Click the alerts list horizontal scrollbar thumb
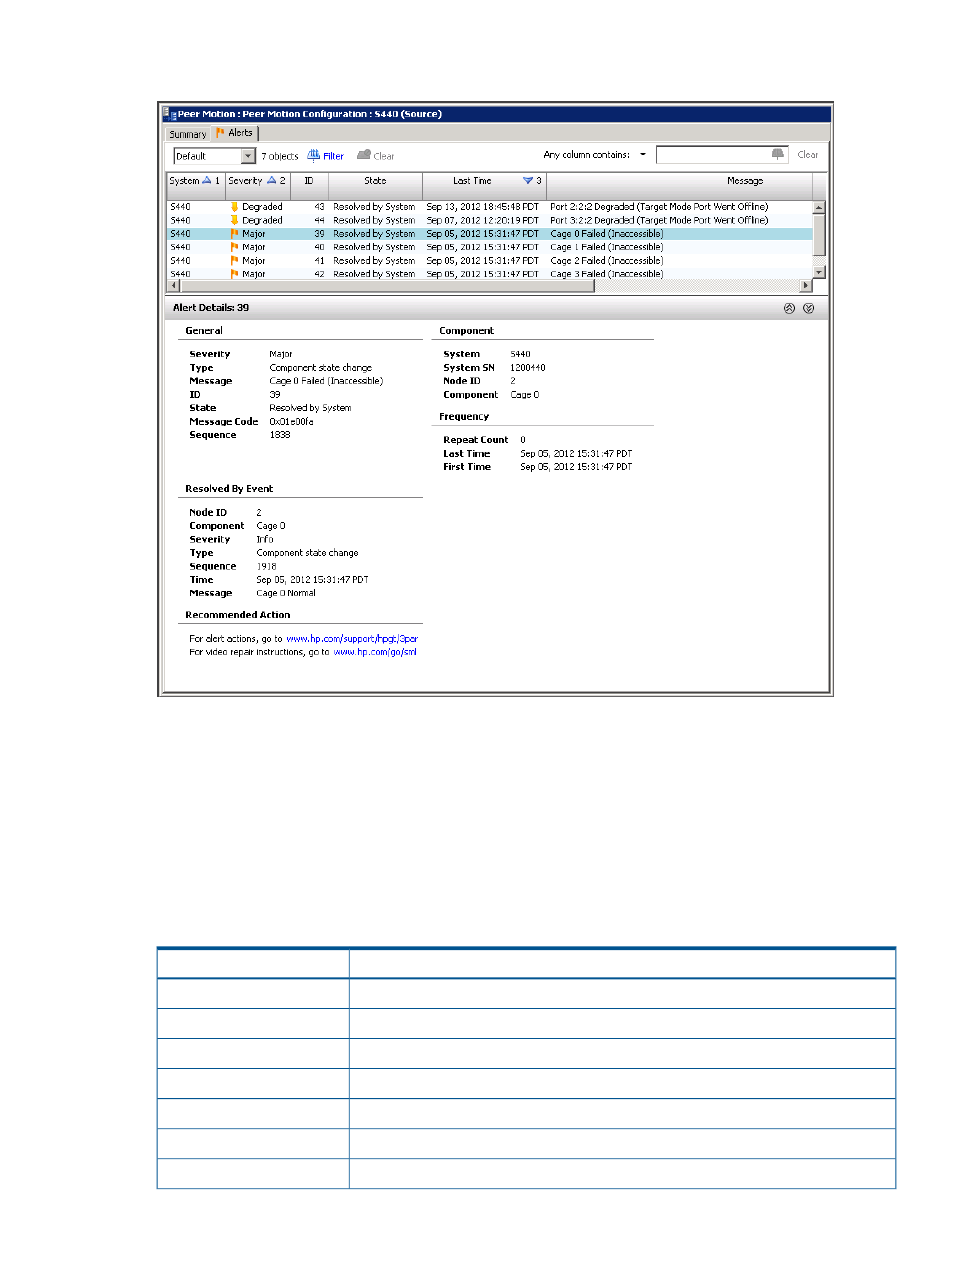This screenshot has height=1270, width=954. (x=386, y=285)
